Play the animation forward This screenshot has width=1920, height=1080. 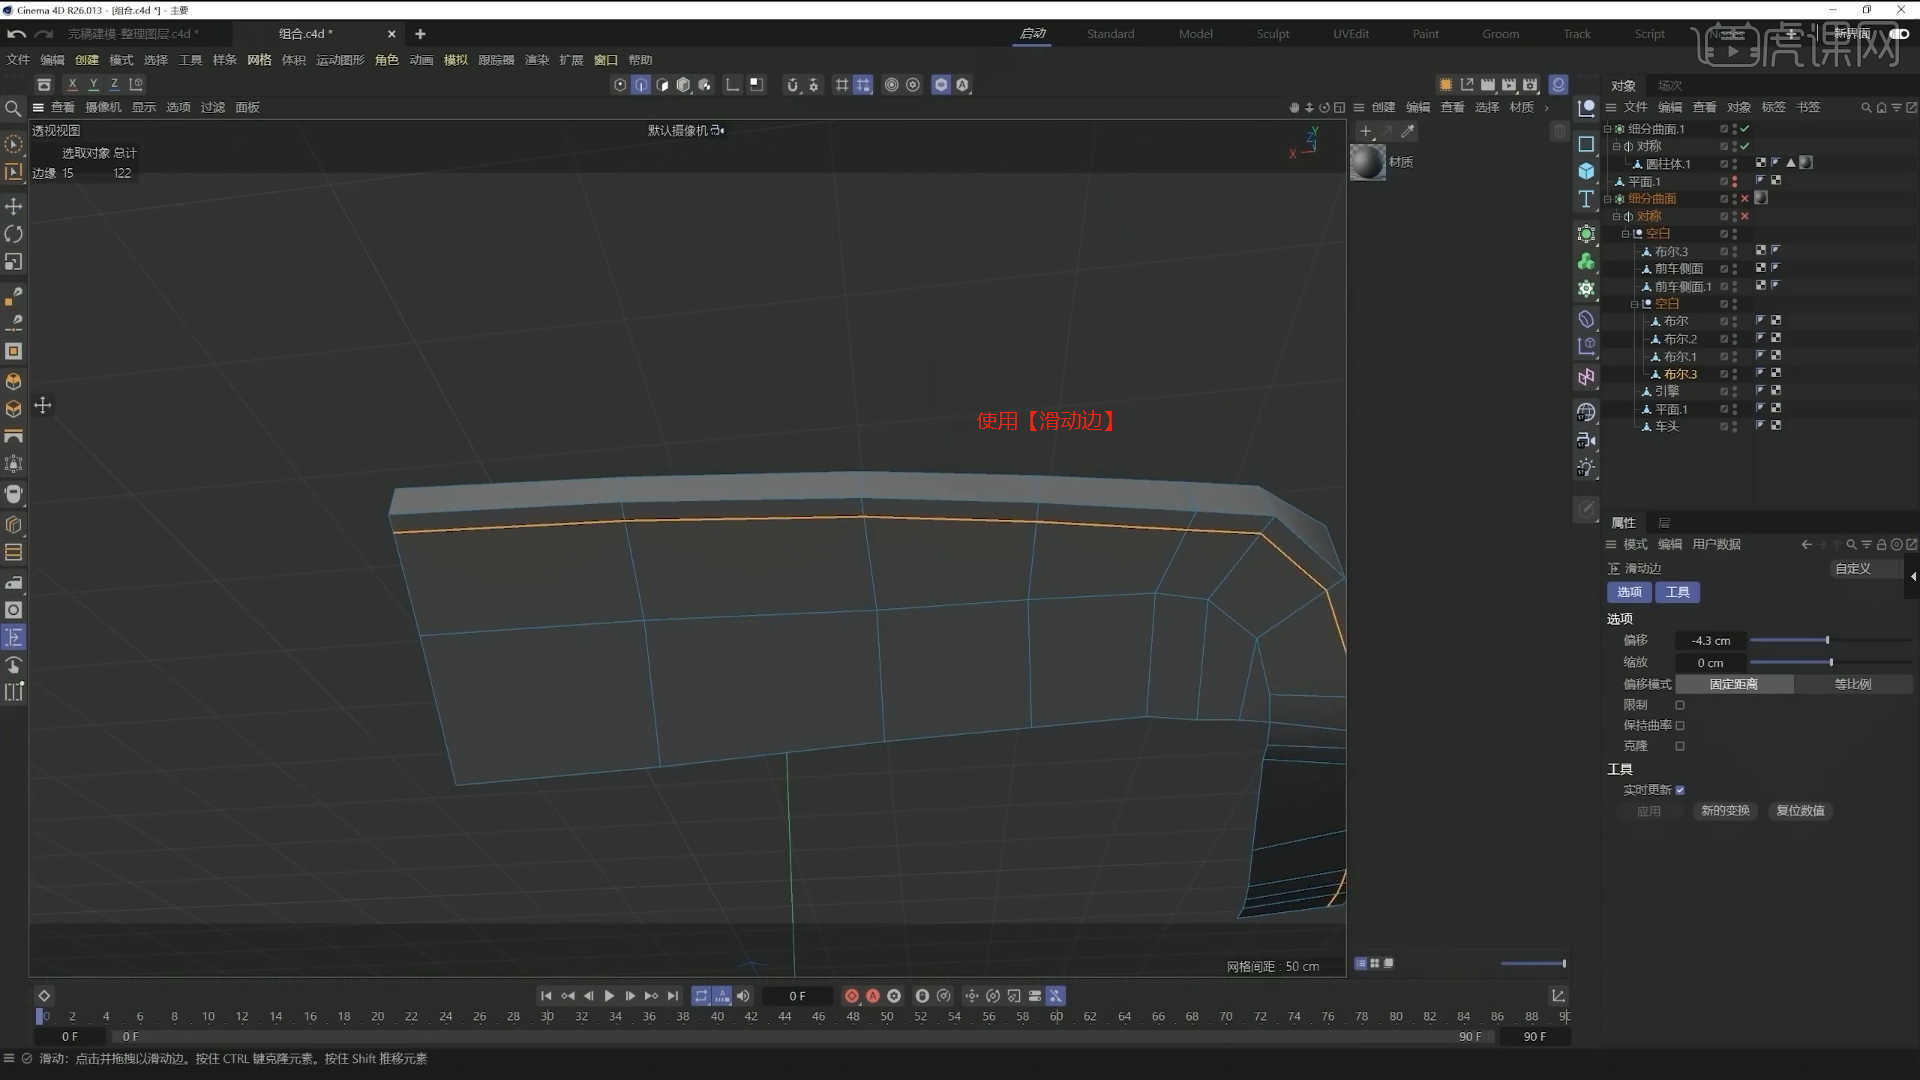pyautogui.click(x=609, y=996)
